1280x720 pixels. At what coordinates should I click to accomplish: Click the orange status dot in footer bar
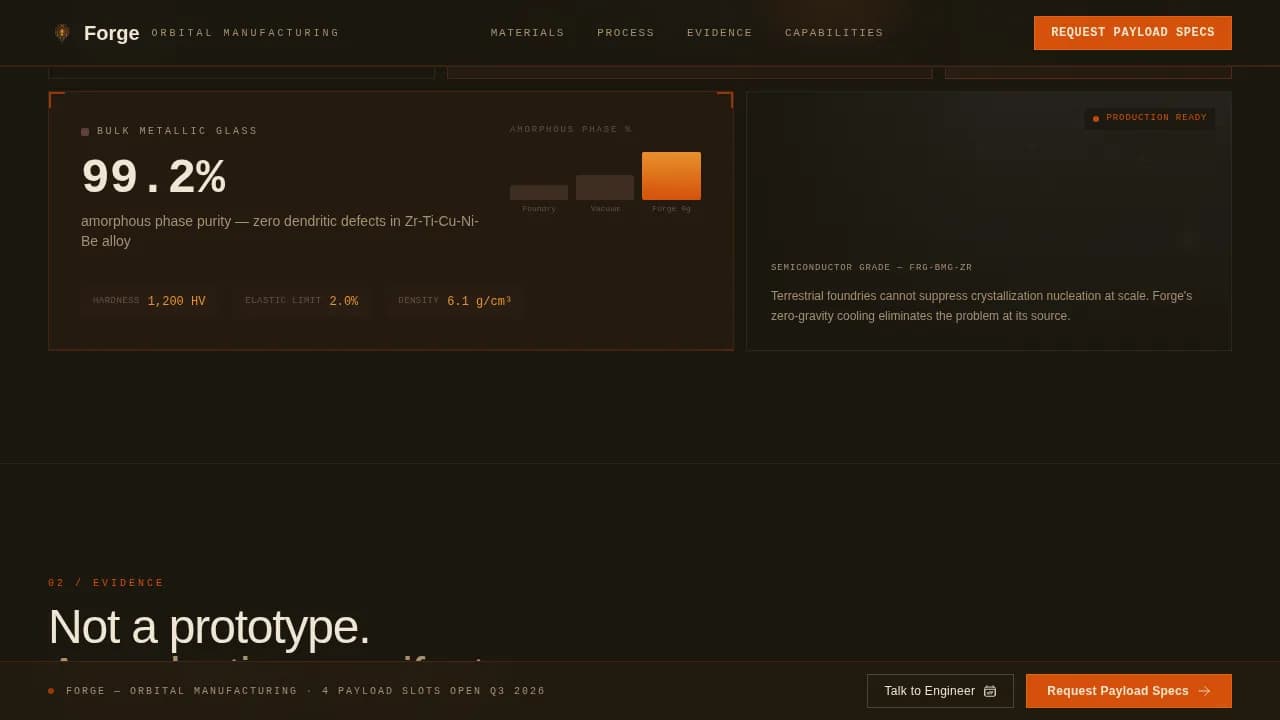[x=51, y=691]
